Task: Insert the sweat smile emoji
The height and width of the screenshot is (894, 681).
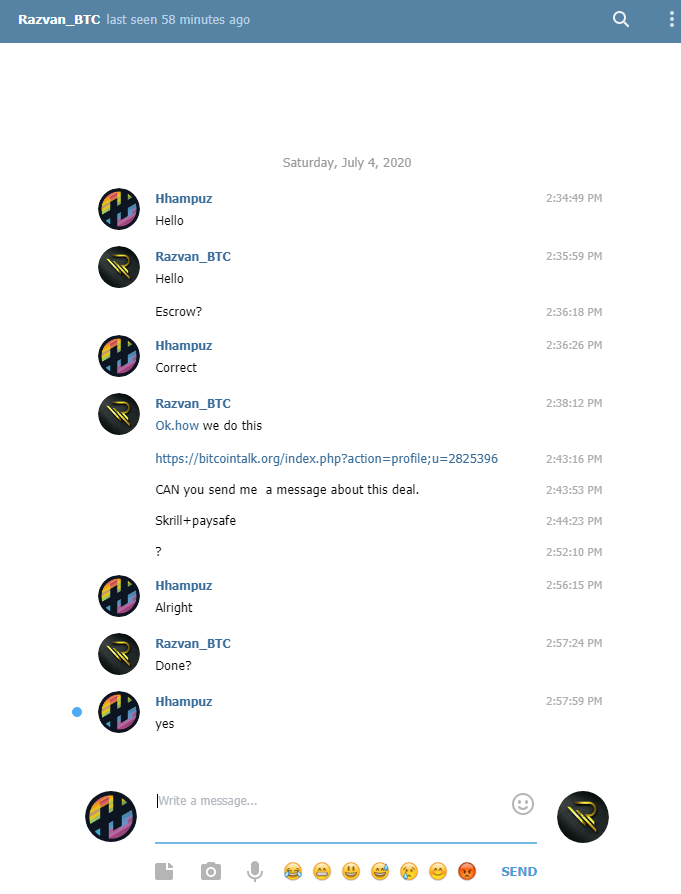Action: click(x=380, y=871)
